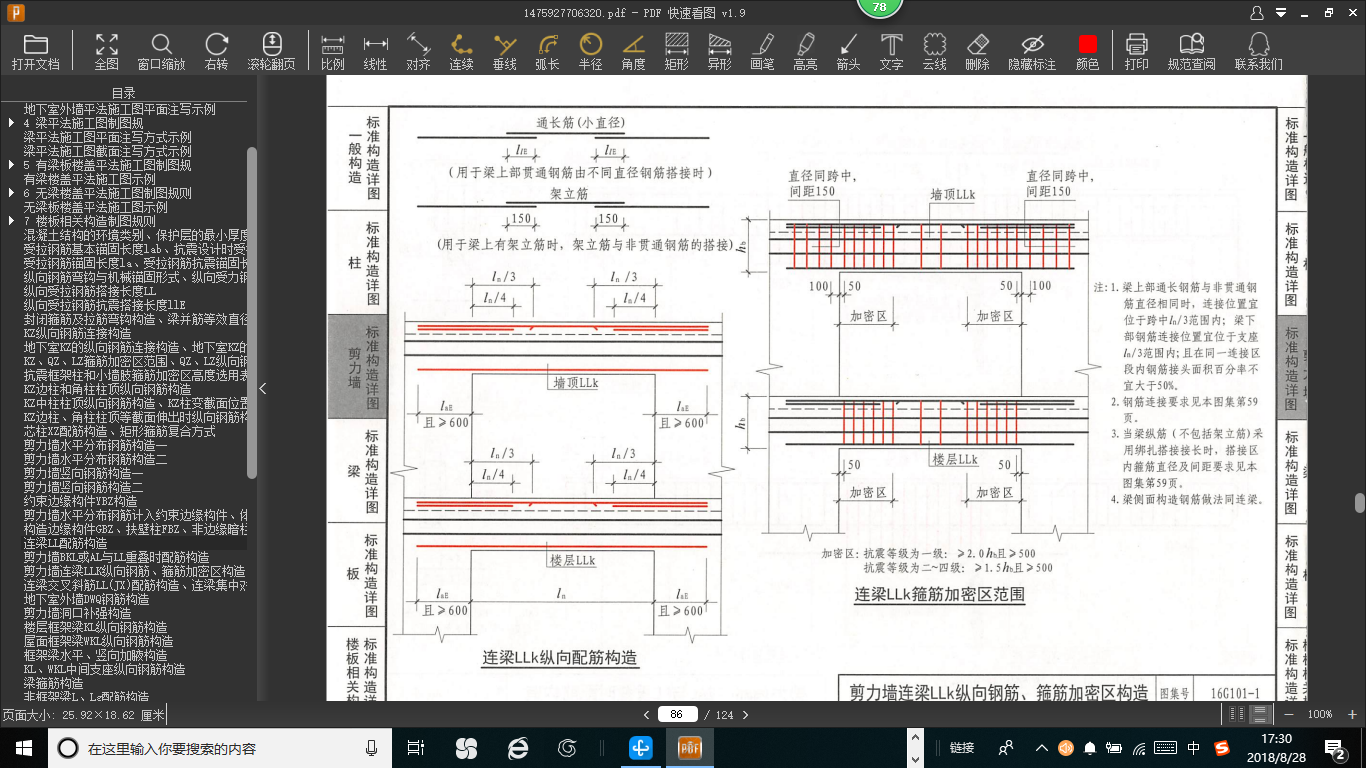Viewport: 1366px width, 768px height.
Task: Go to previous page arrow
Action: 647,715
